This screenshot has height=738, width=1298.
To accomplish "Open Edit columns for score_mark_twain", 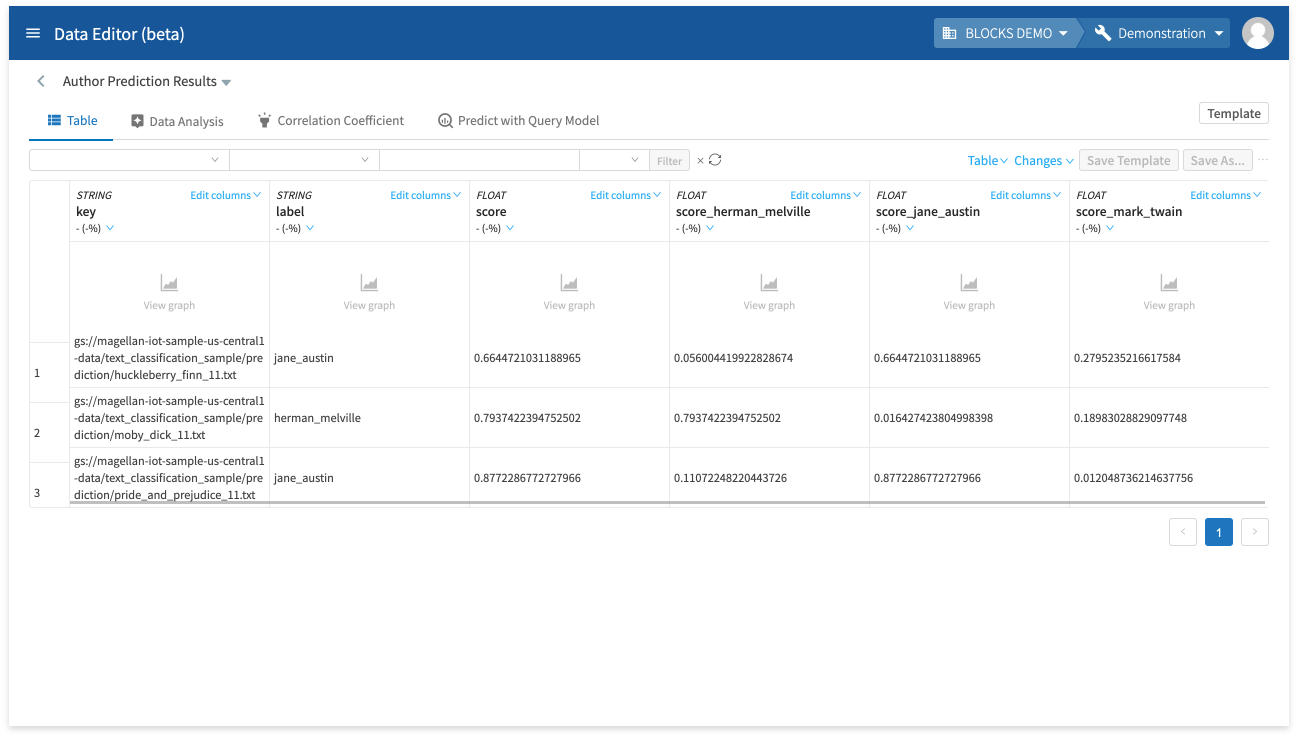I will point(1225,195).
